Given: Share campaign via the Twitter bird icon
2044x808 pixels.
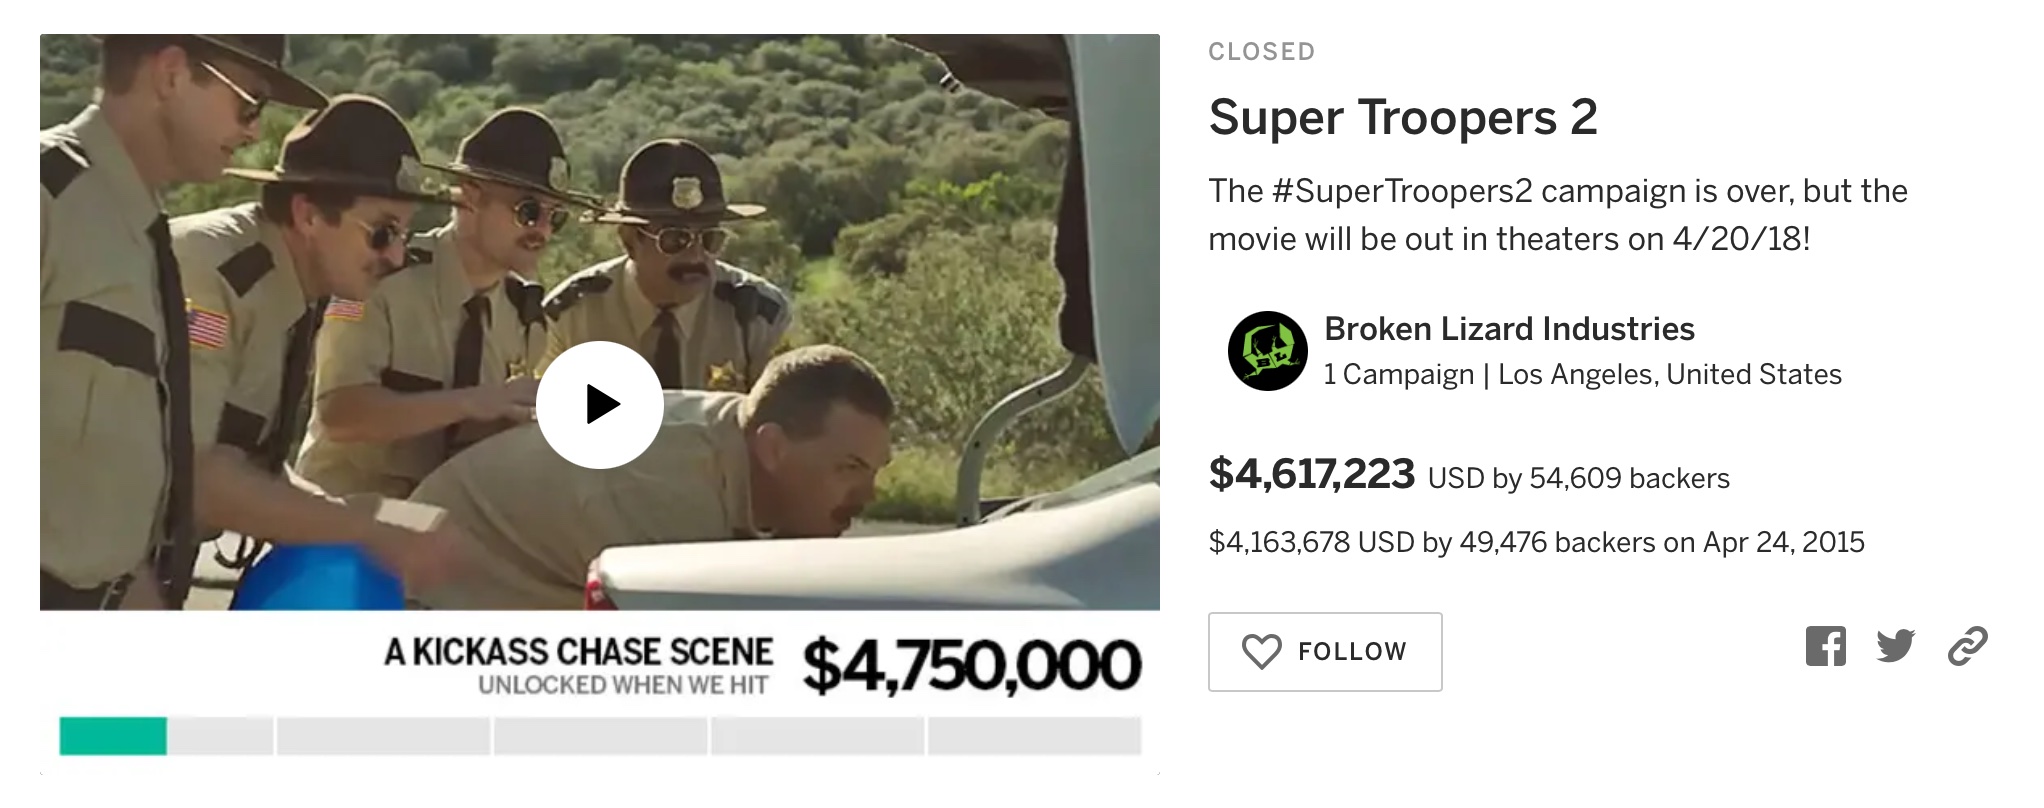Looking at the screenshot, I should tap(1895, 646).
